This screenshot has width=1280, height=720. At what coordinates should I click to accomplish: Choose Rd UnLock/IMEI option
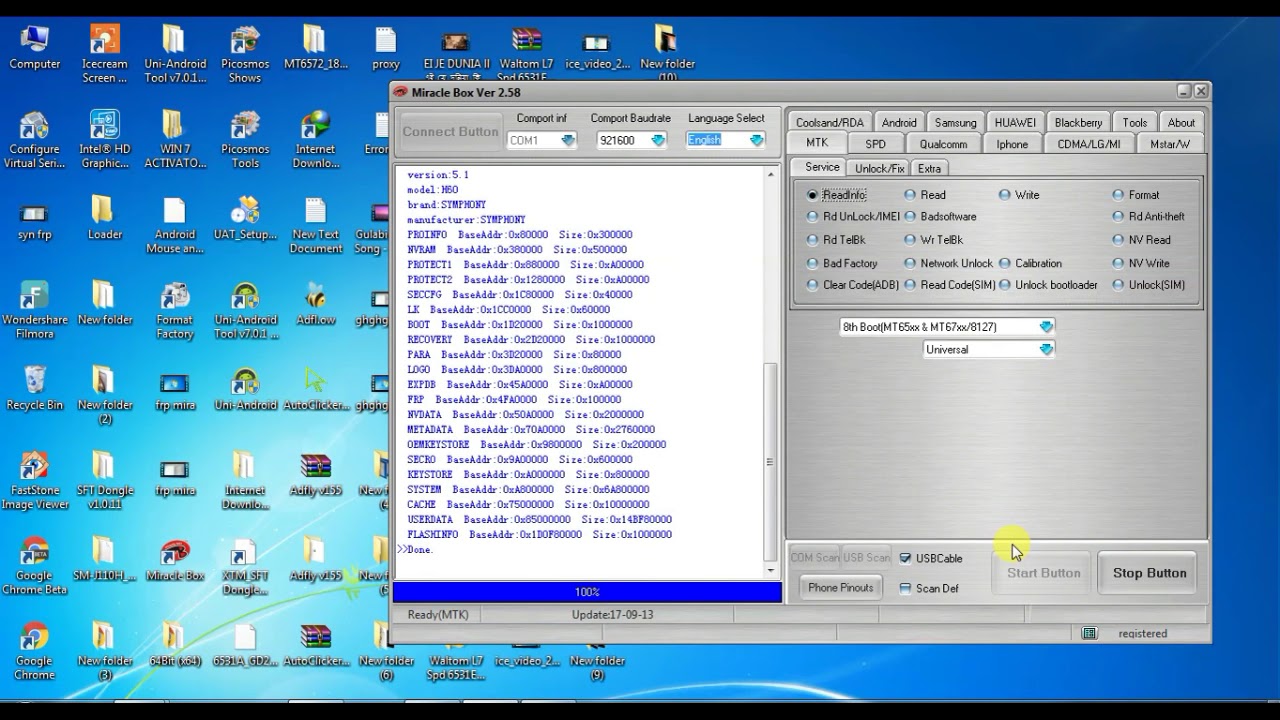click(x=853, y=216)
